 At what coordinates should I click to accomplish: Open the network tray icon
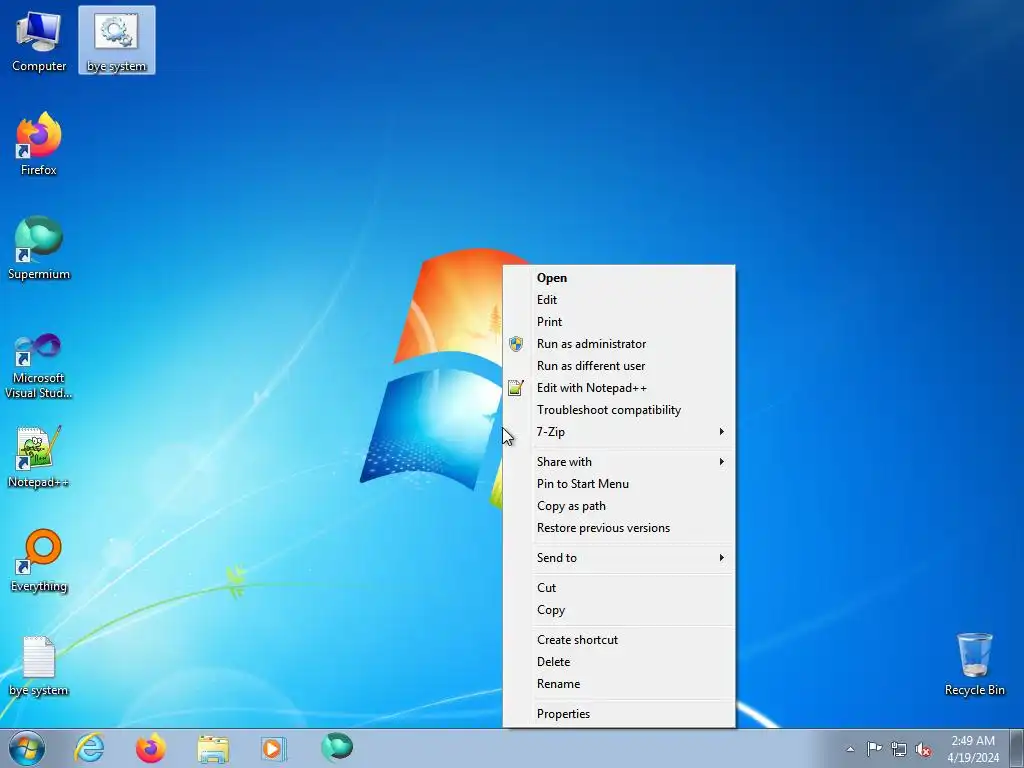pos(899,749)
